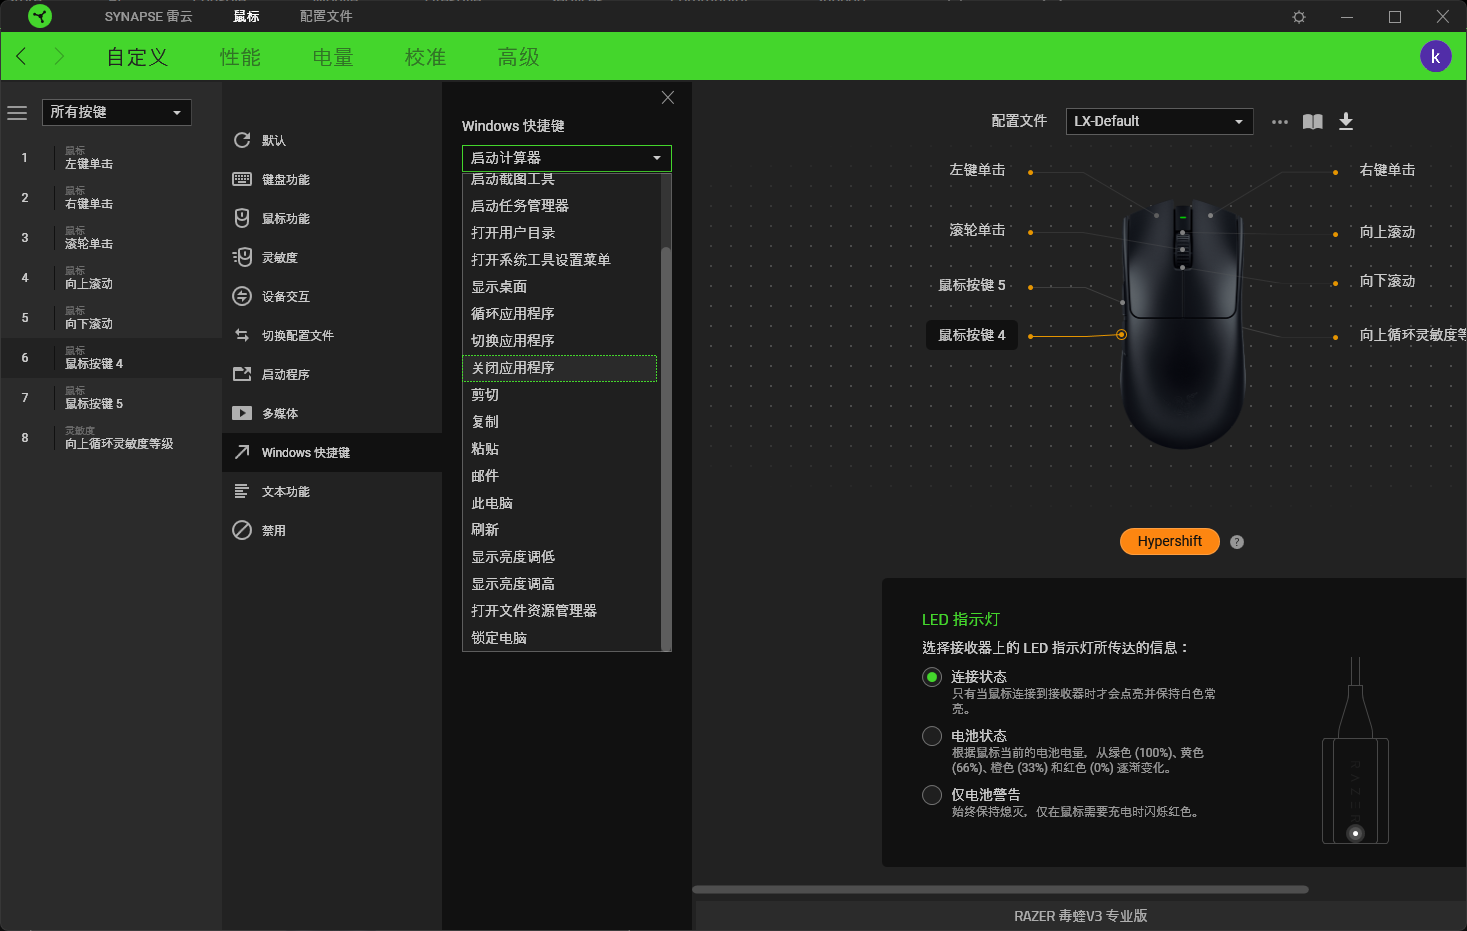This screenshot has width=1467, height=931.
Task: Click the horizontal scrollbar at bottom
Action: [1000, 889]
